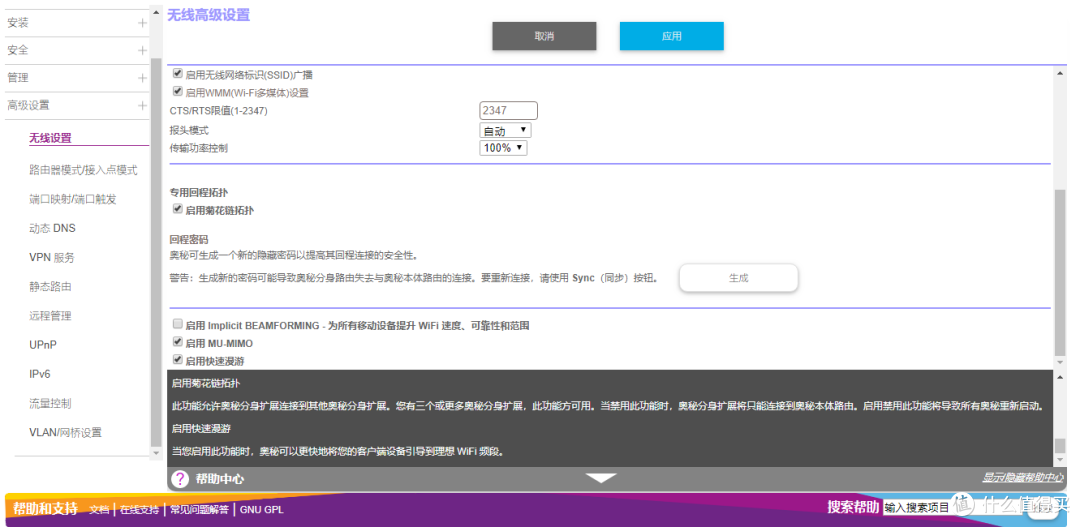
Task: Click the 帮助中心 question mark icon
Action: tap(180, 478)
